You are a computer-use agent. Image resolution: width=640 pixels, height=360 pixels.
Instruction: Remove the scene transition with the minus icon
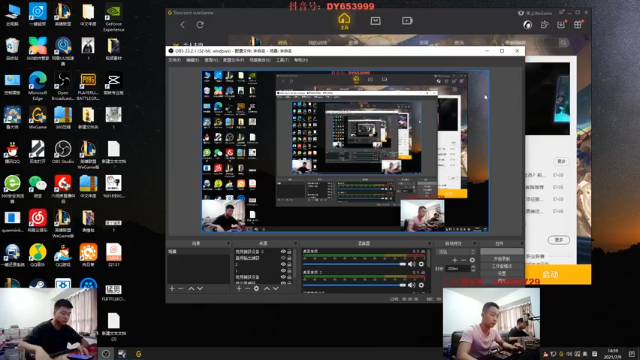(463, 260)
